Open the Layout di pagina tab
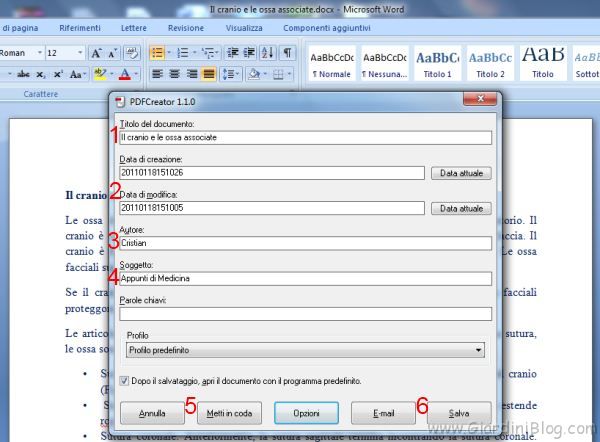600x442 pixels. tap(19, 28)
